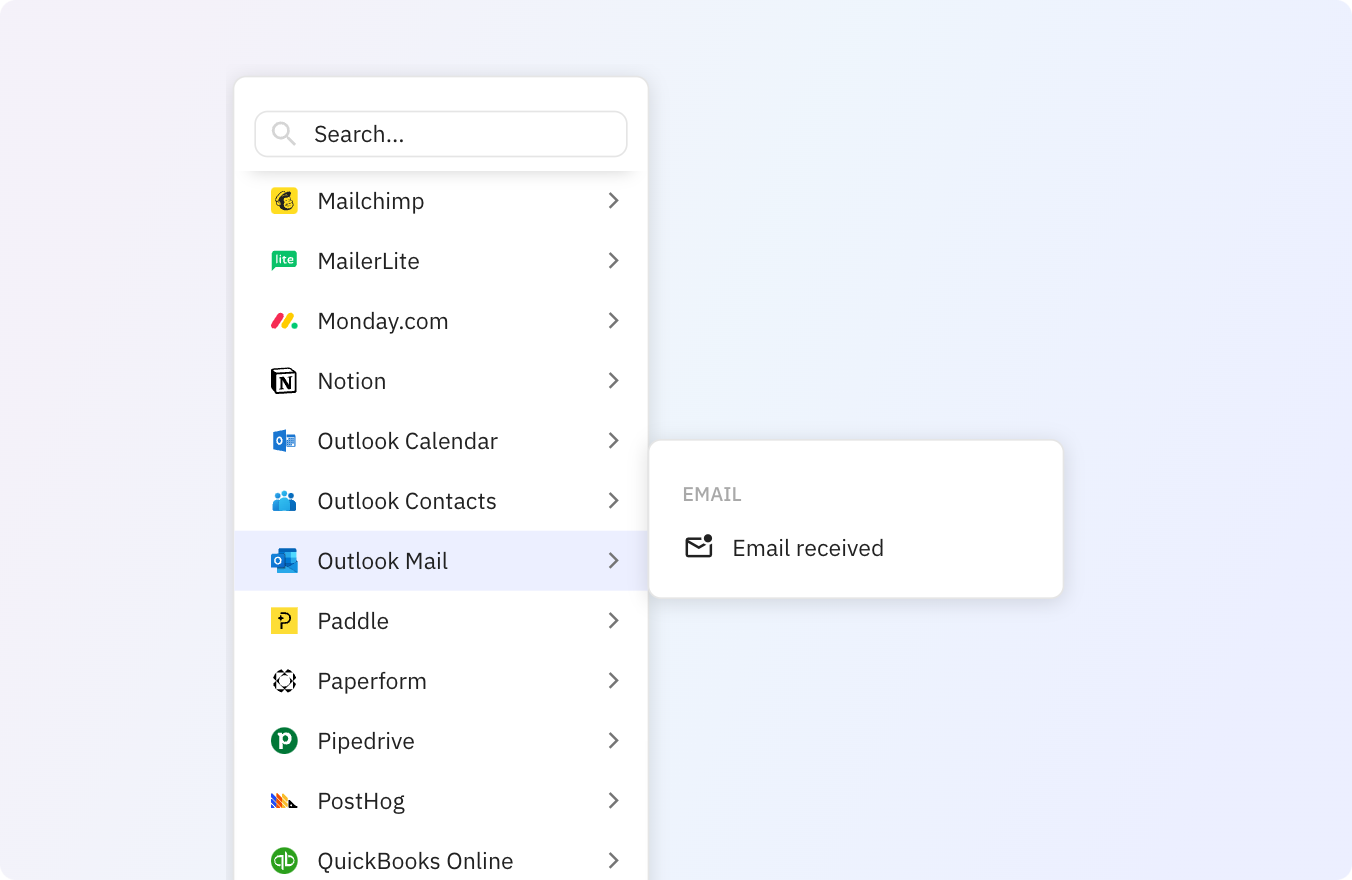Click the magnifier icon in search box
Viewport: 1352px width, 880px height.
click(x=283, y=134)
